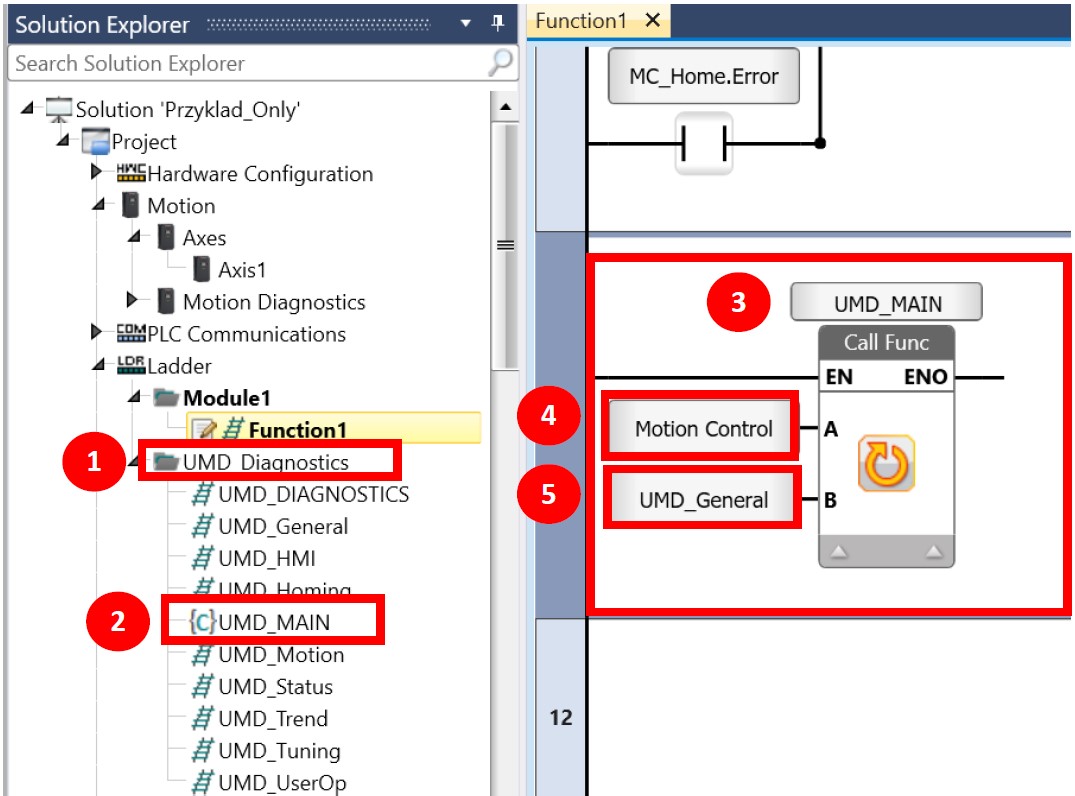
Task: Collapse the Project node
Action: point(63,141)
